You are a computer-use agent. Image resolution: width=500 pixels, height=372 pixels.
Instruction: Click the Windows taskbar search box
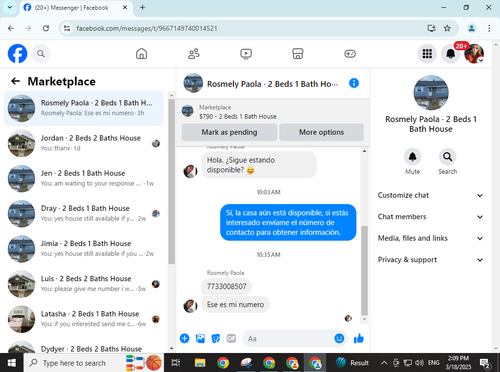click(x=94, y=363)
